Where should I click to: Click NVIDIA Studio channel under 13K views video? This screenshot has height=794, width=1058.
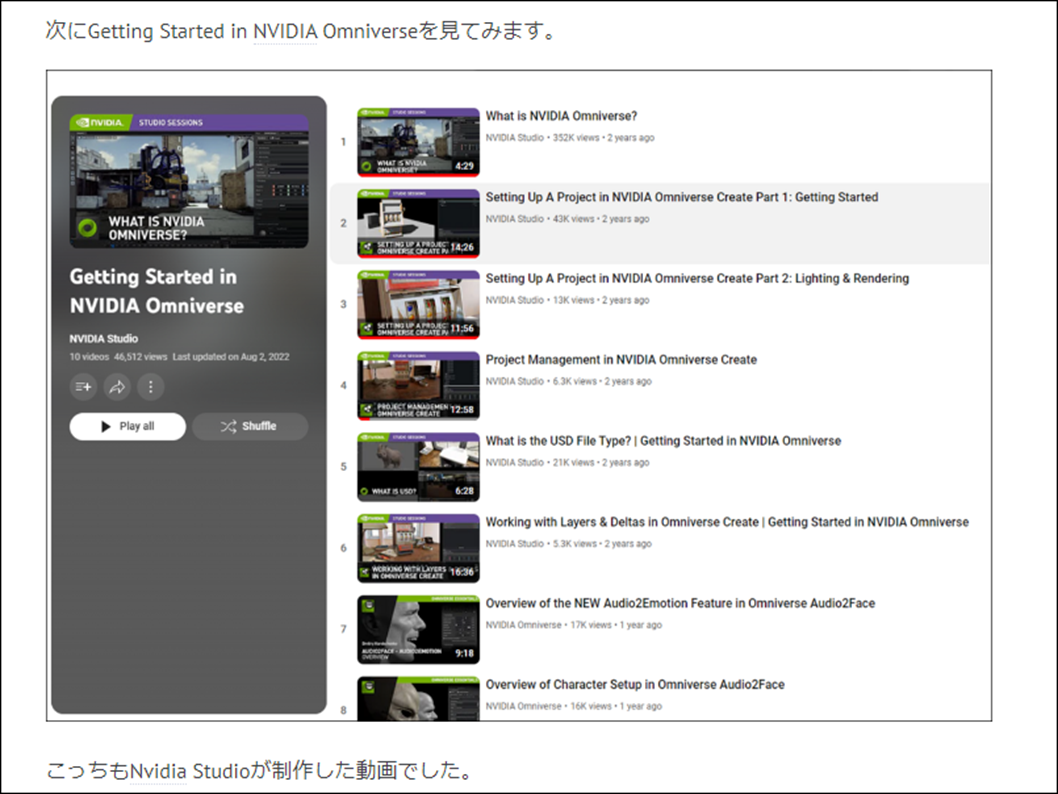click(x=514, y=300)
